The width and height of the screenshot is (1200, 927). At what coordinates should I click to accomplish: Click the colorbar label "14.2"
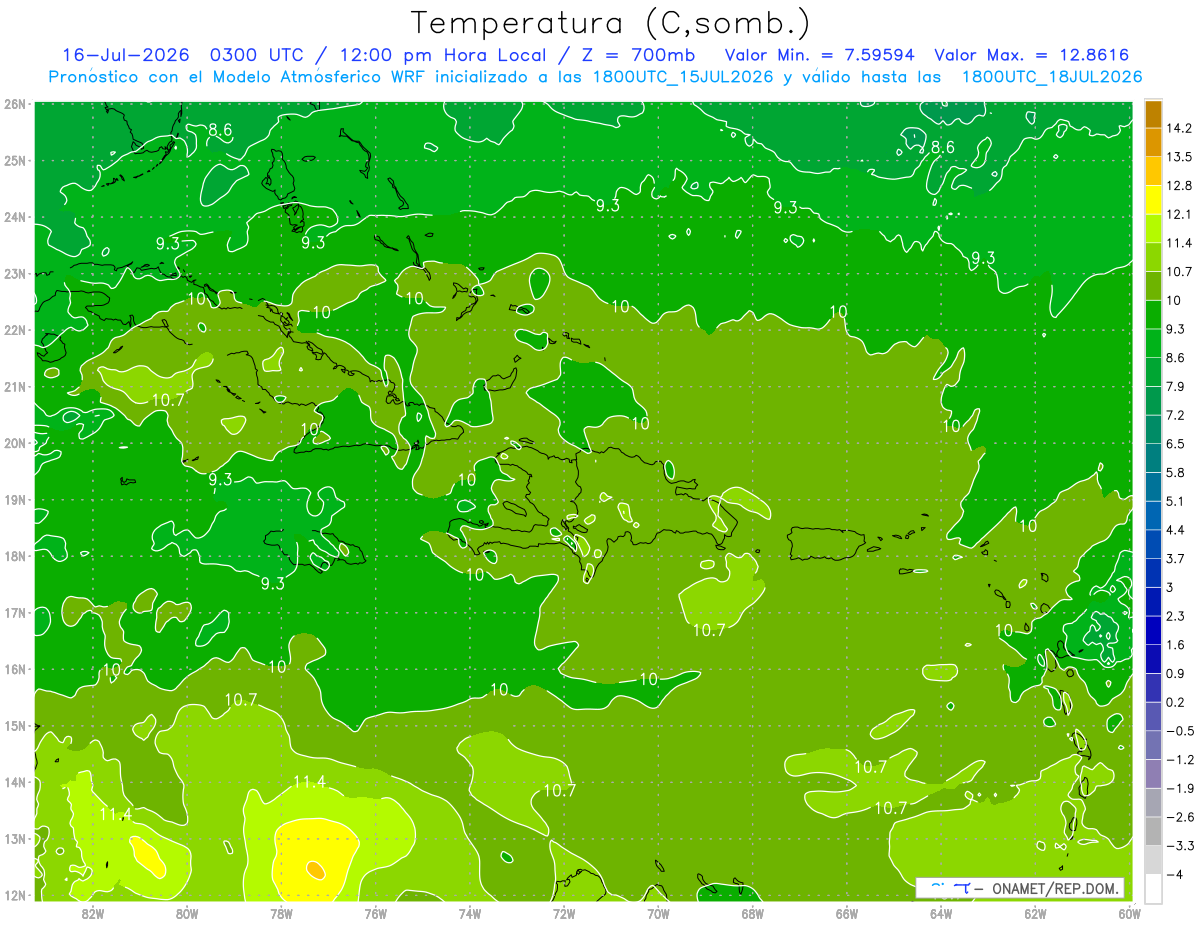tap(1180, 128)
